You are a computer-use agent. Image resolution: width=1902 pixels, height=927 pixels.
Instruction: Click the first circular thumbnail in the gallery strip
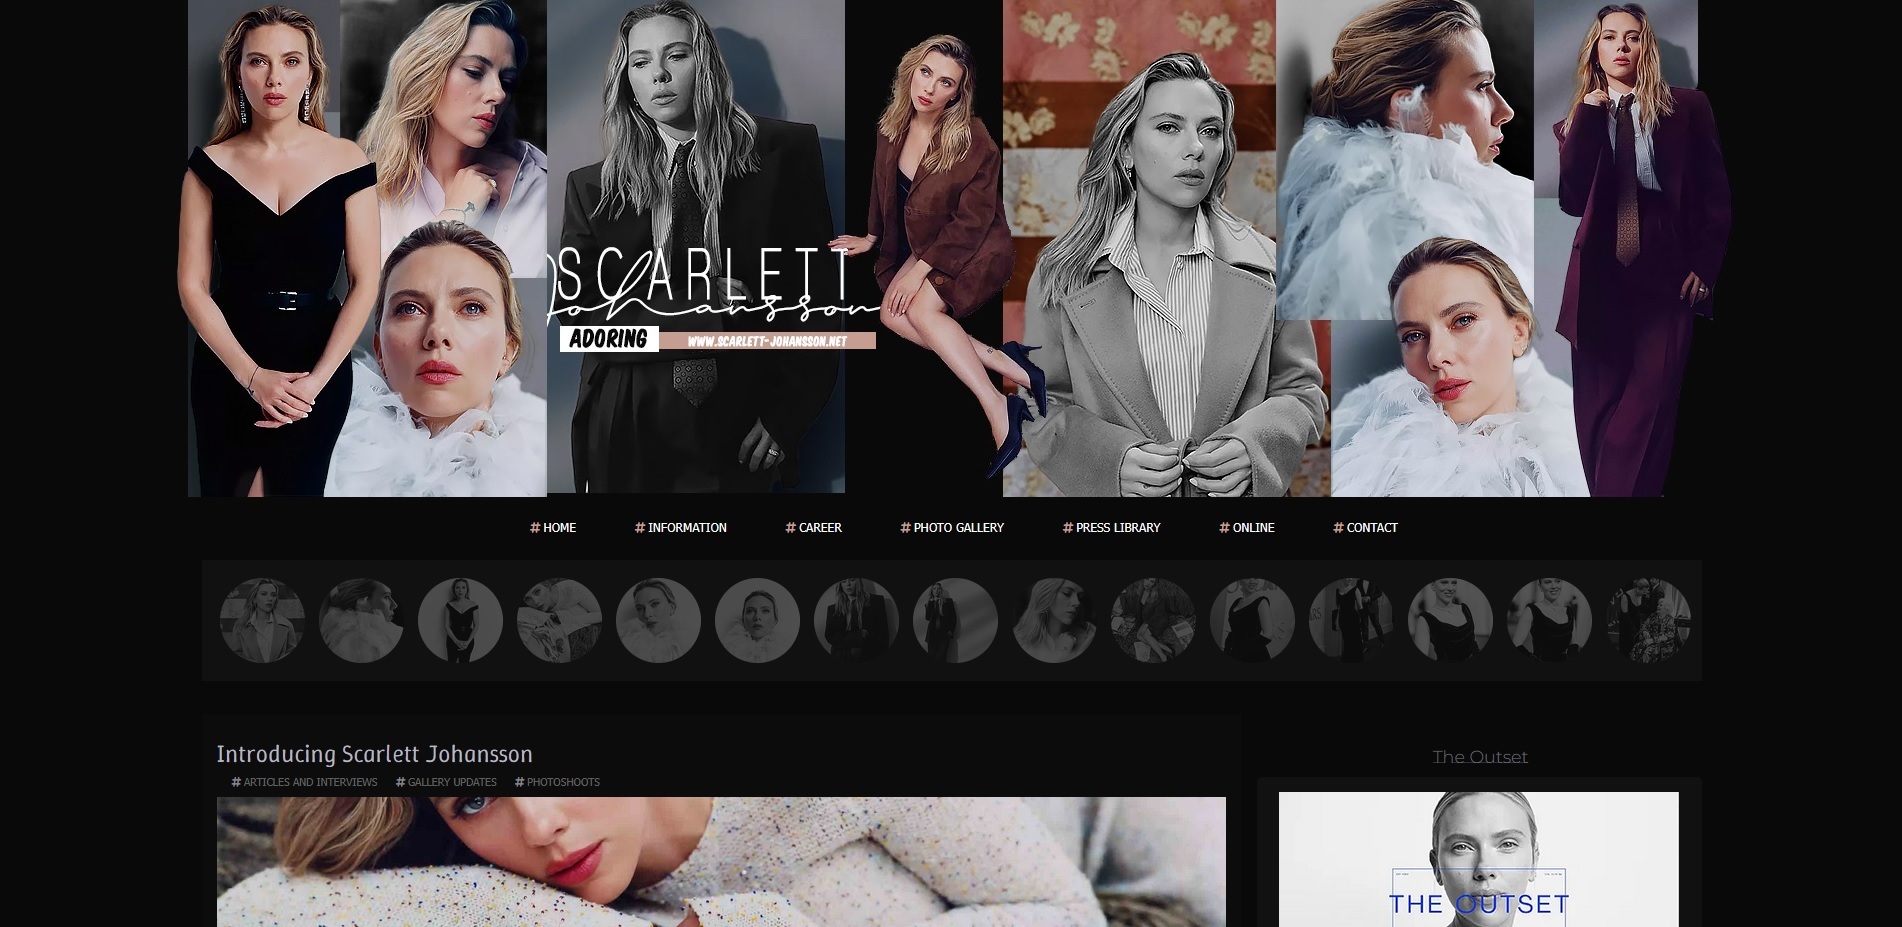coord(262,621)
